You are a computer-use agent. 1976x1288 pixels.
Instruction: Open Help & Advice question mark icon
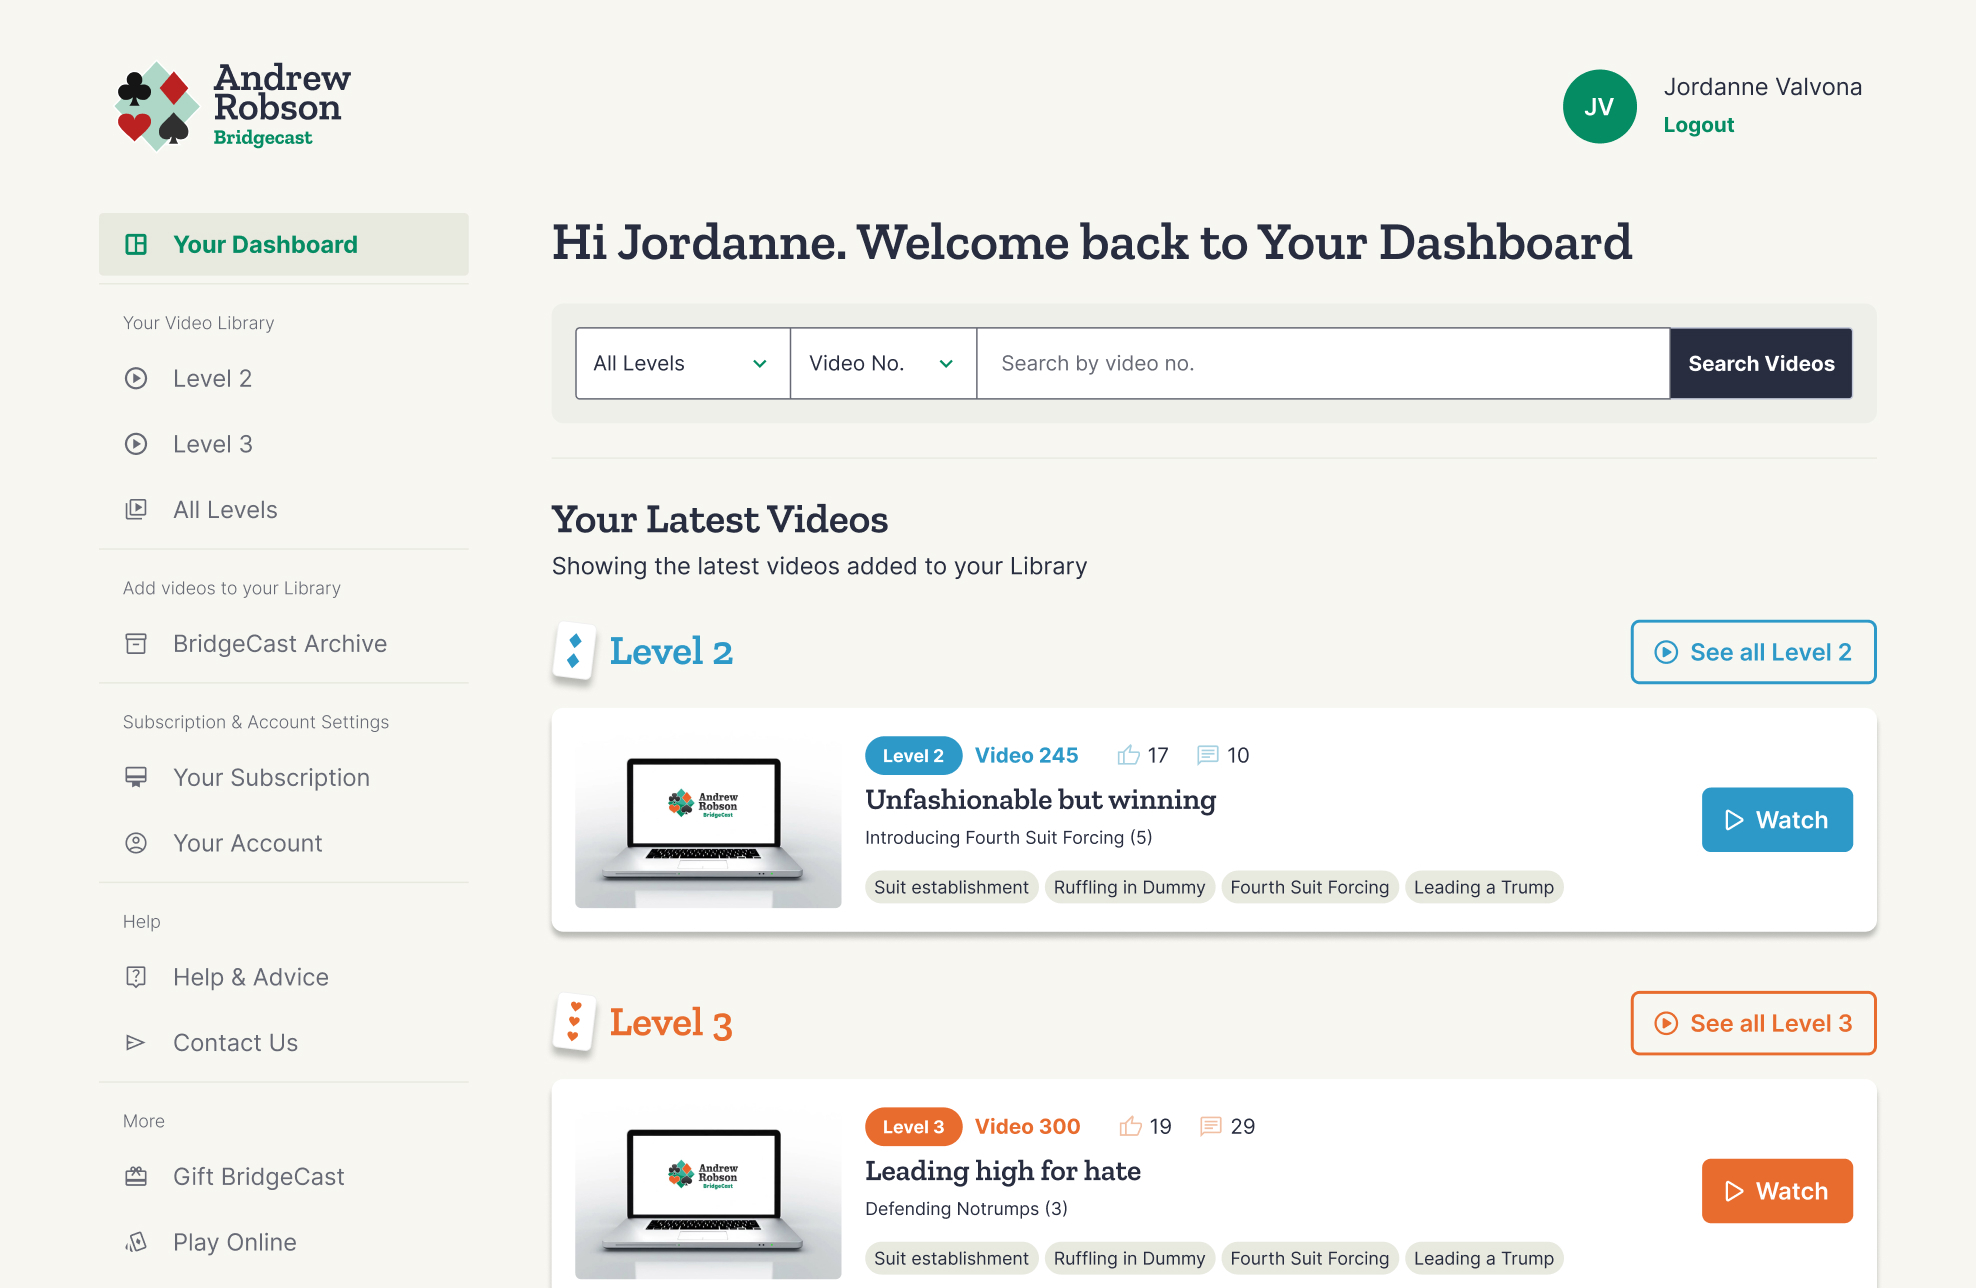136,977
